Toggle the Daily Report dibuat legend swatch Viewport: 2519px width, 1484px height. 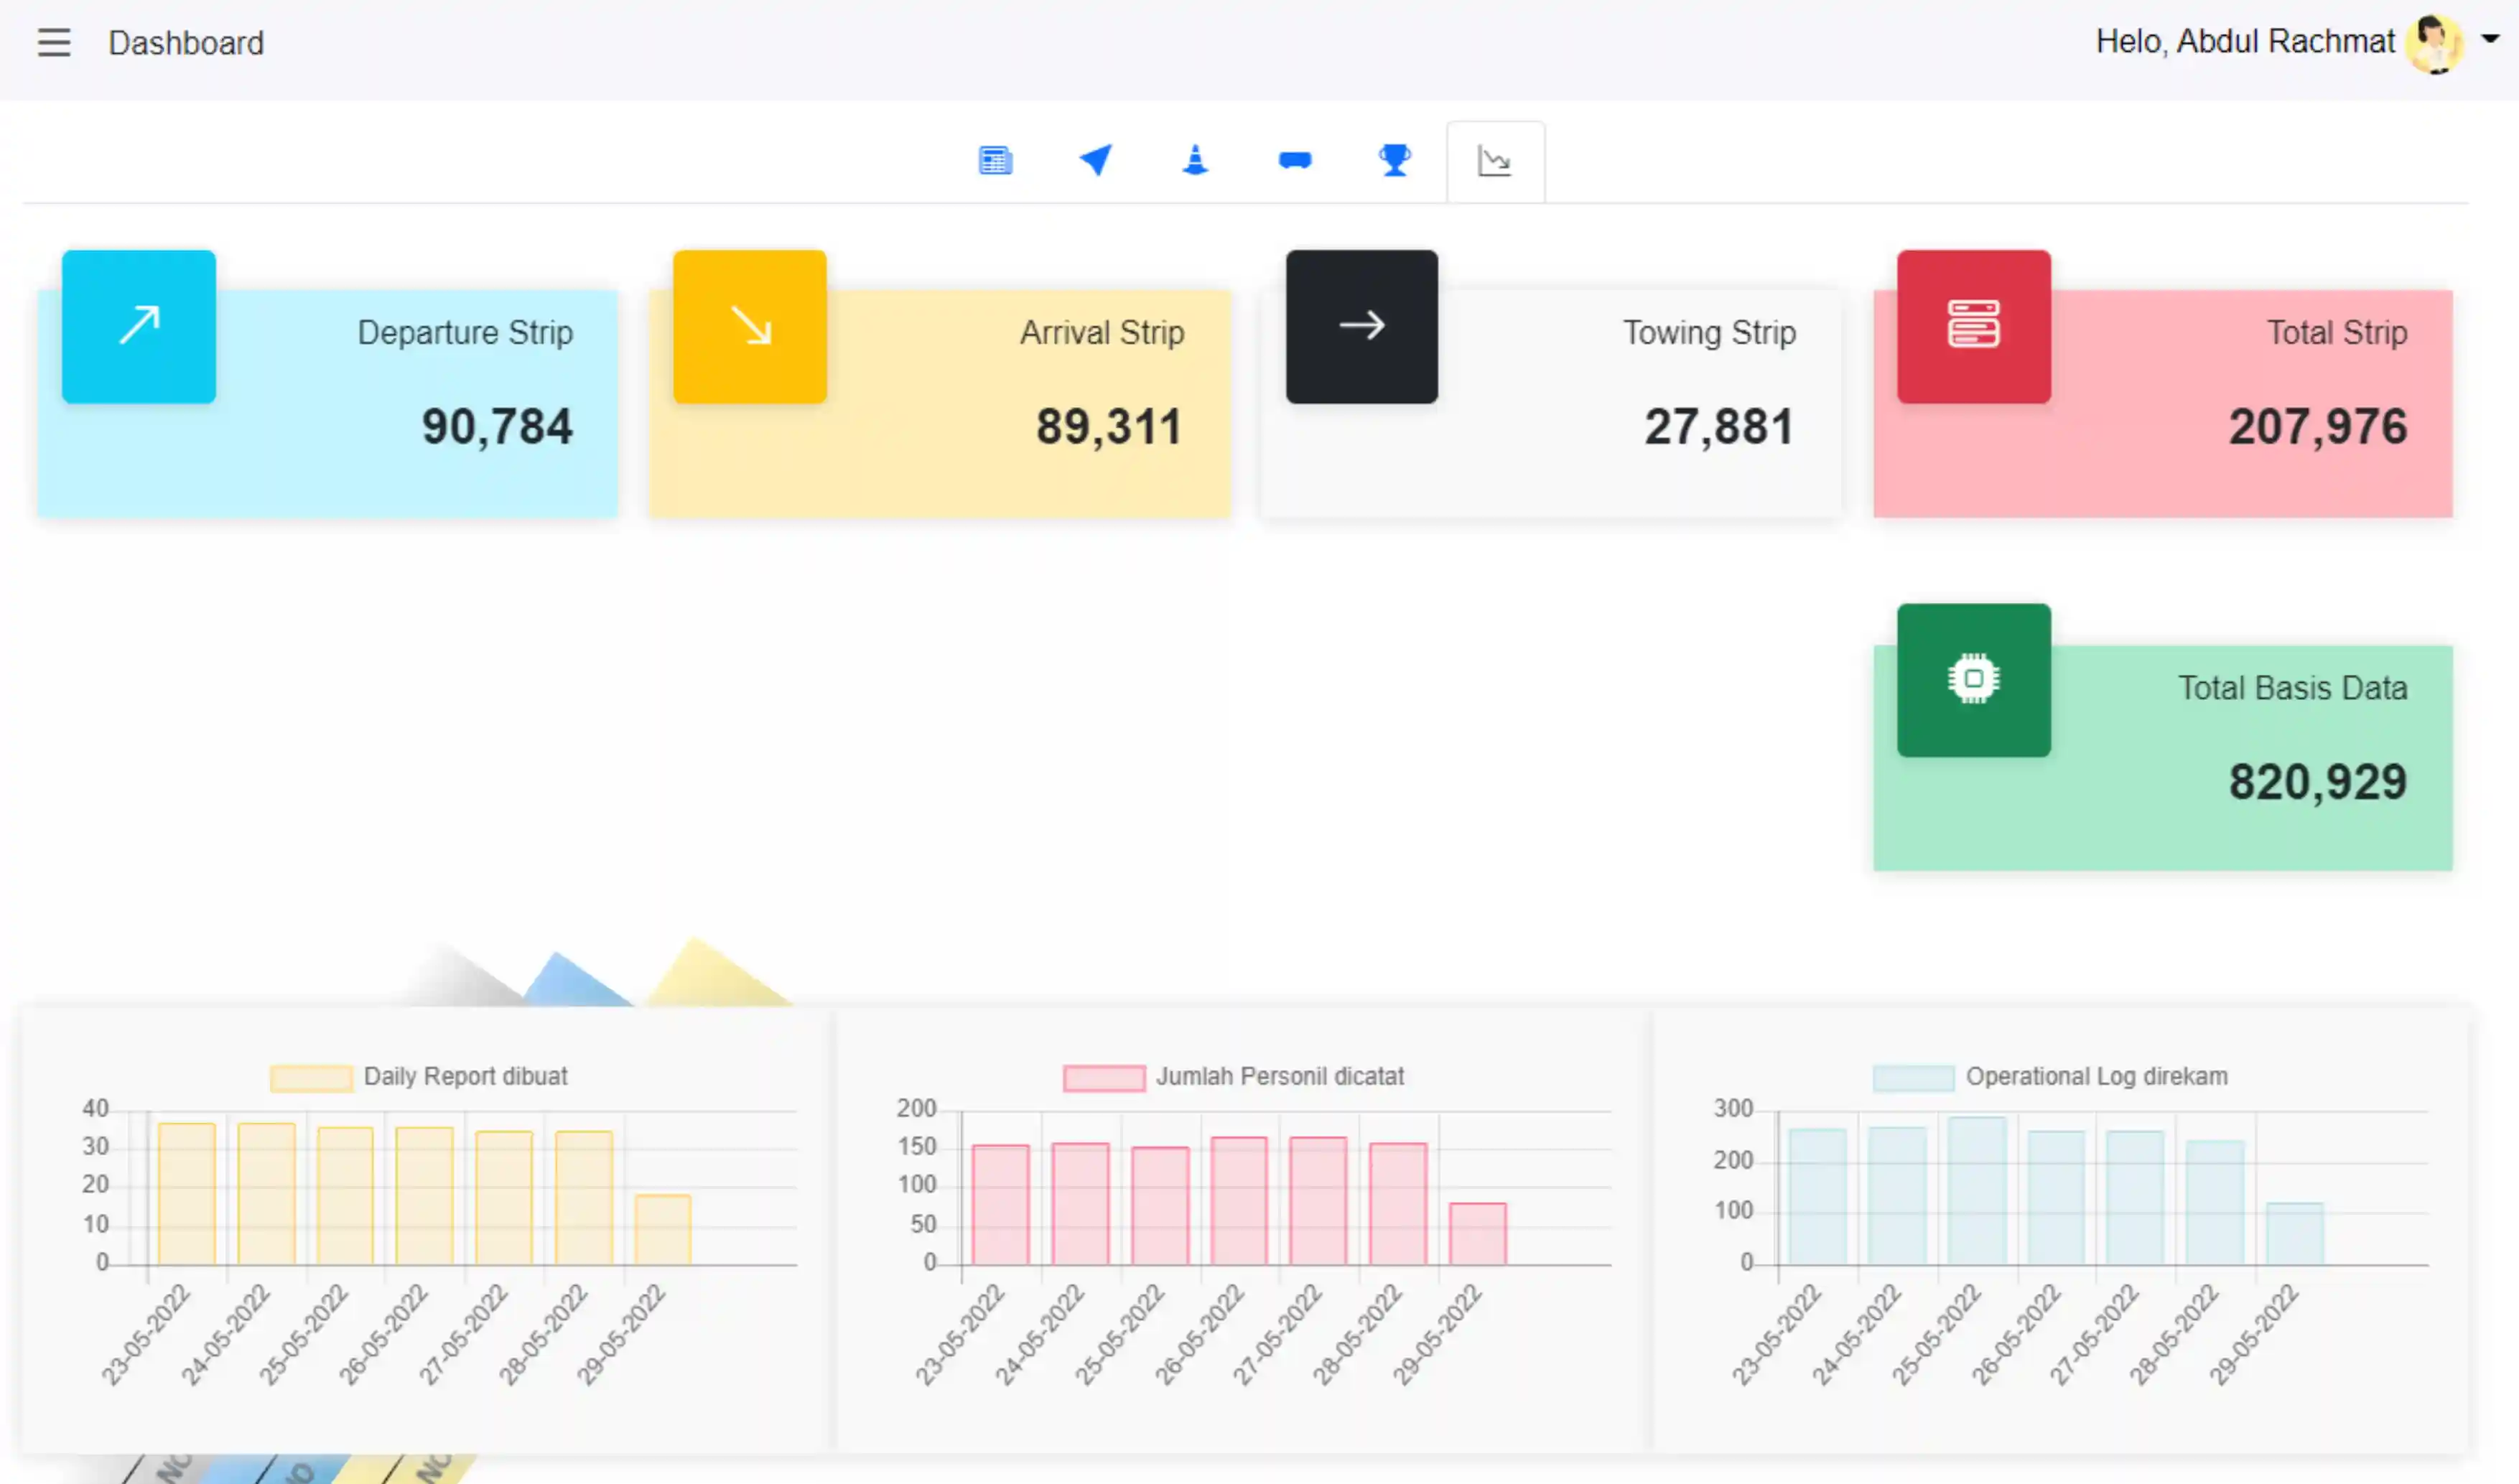click(311, 1077)
